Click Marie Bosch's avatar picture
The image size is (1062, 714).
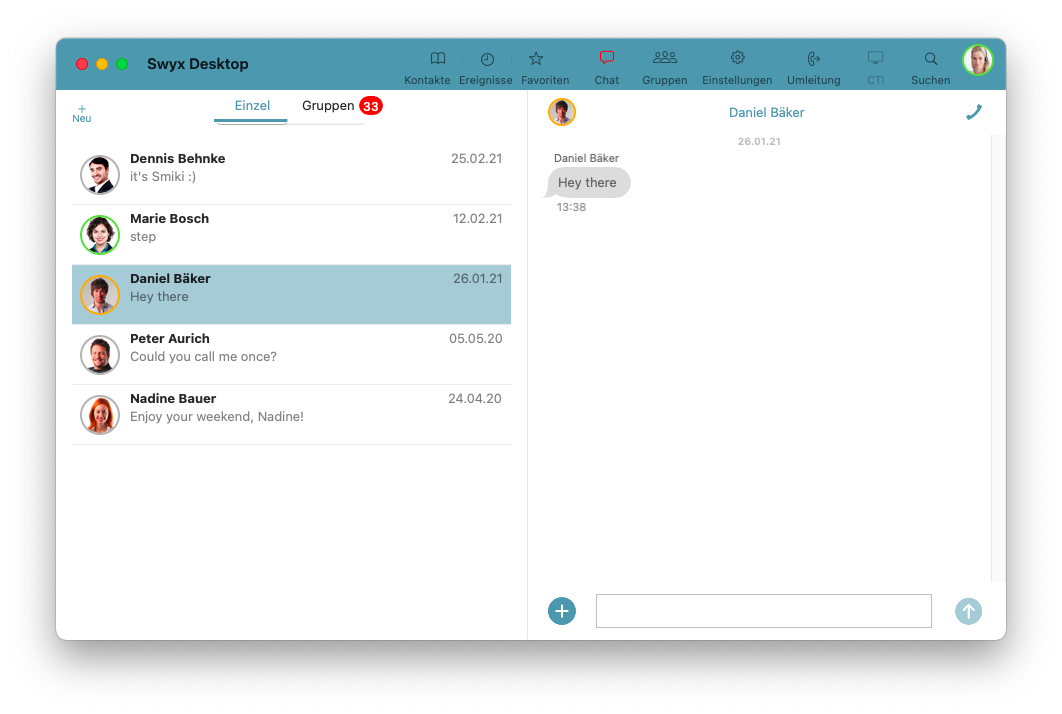[100, 234]
